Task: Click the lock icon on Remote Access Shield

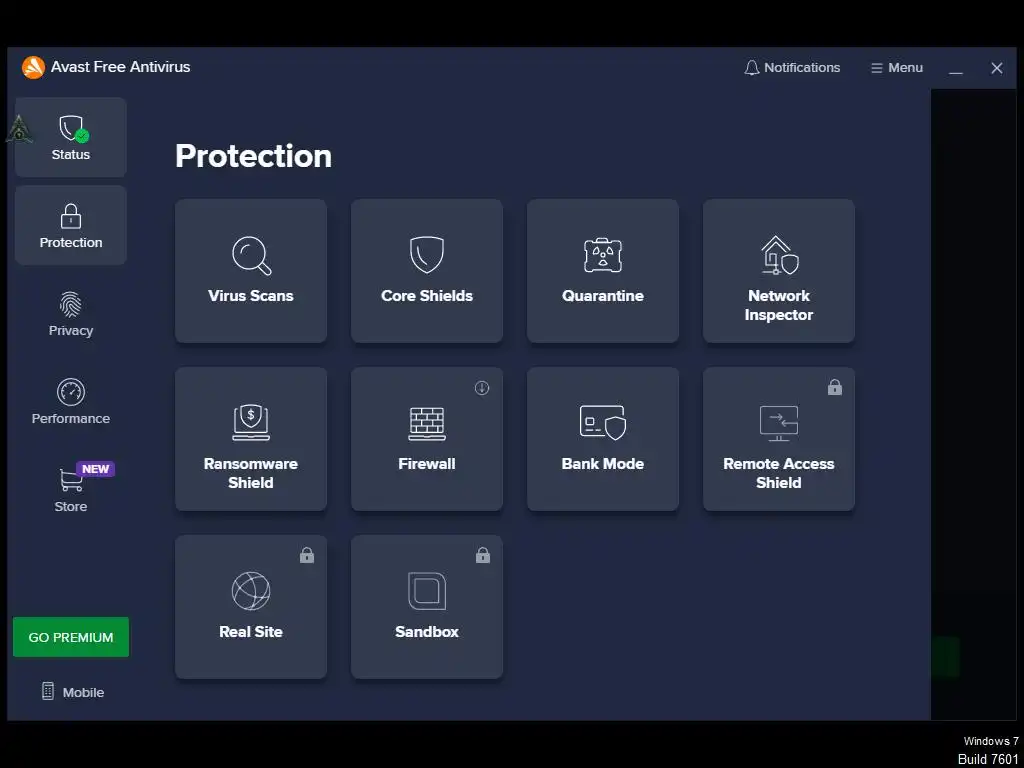Action: pyautogui.click(x=835, y=387)
